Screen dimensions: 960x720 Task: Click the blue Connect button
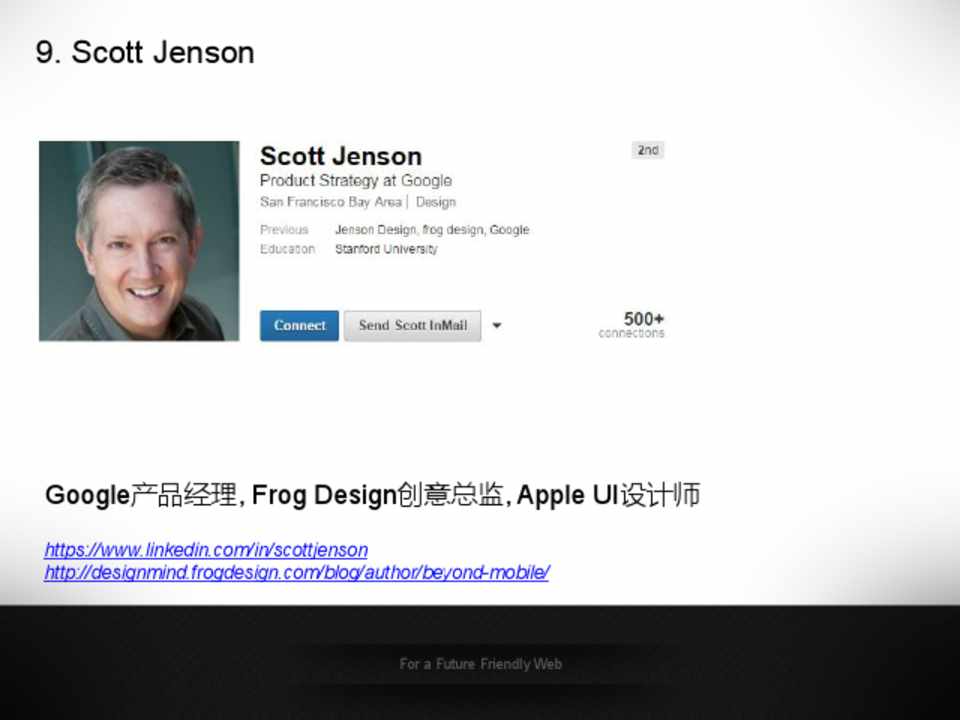(x=299, y=326)
